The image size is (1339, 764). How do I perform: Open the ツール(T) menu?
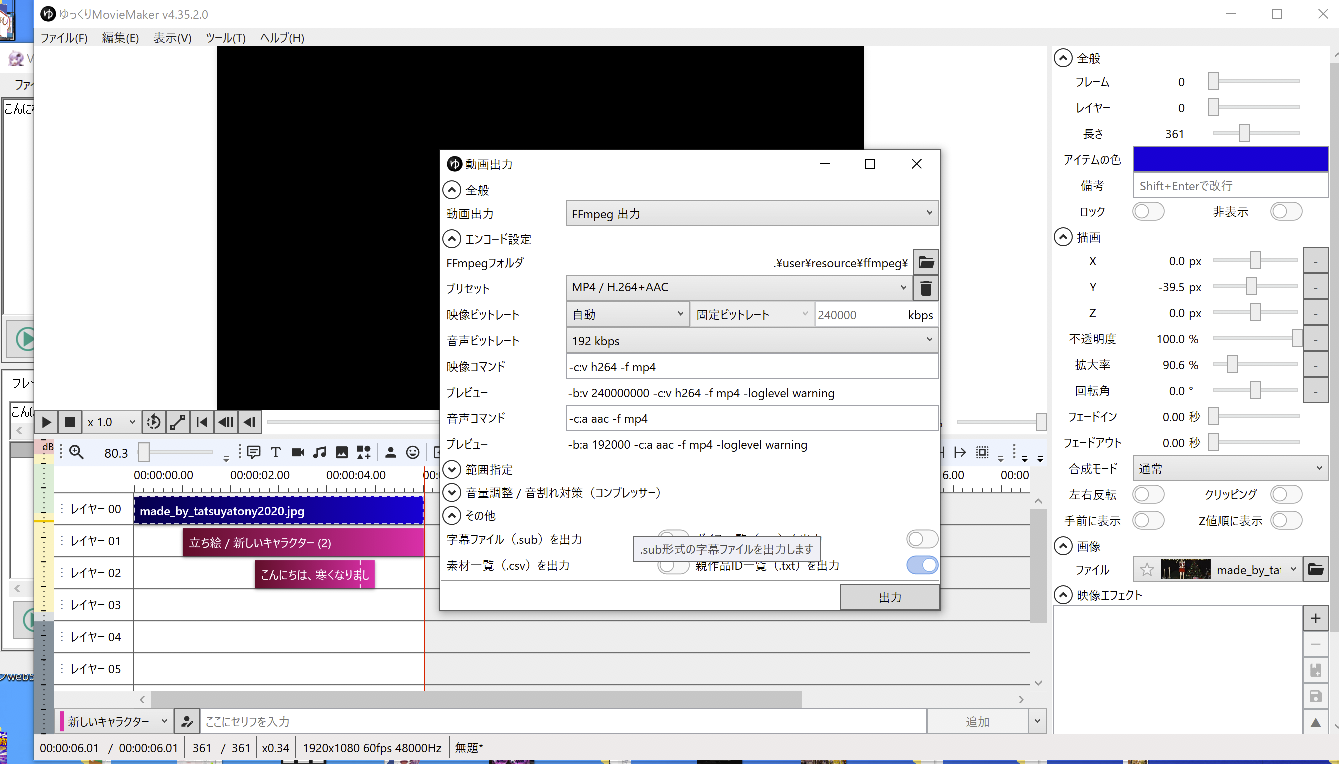tap(225, 38)
